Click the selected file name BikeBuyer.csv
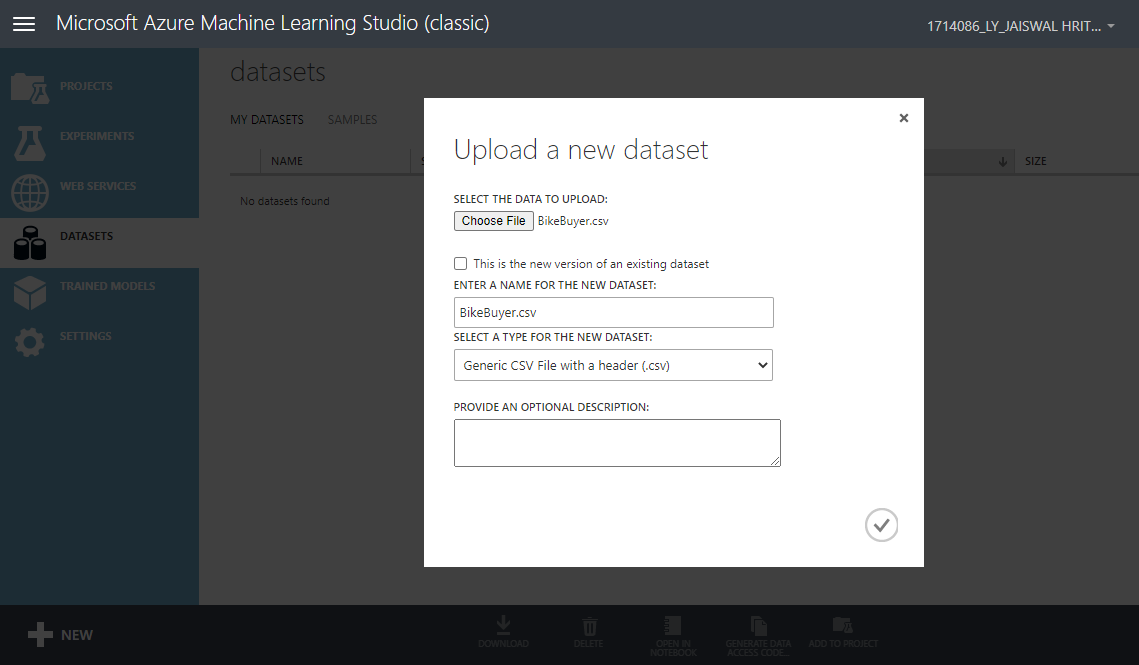Image resolution: width=1139 pixels, height=665 pixels. 573,221
